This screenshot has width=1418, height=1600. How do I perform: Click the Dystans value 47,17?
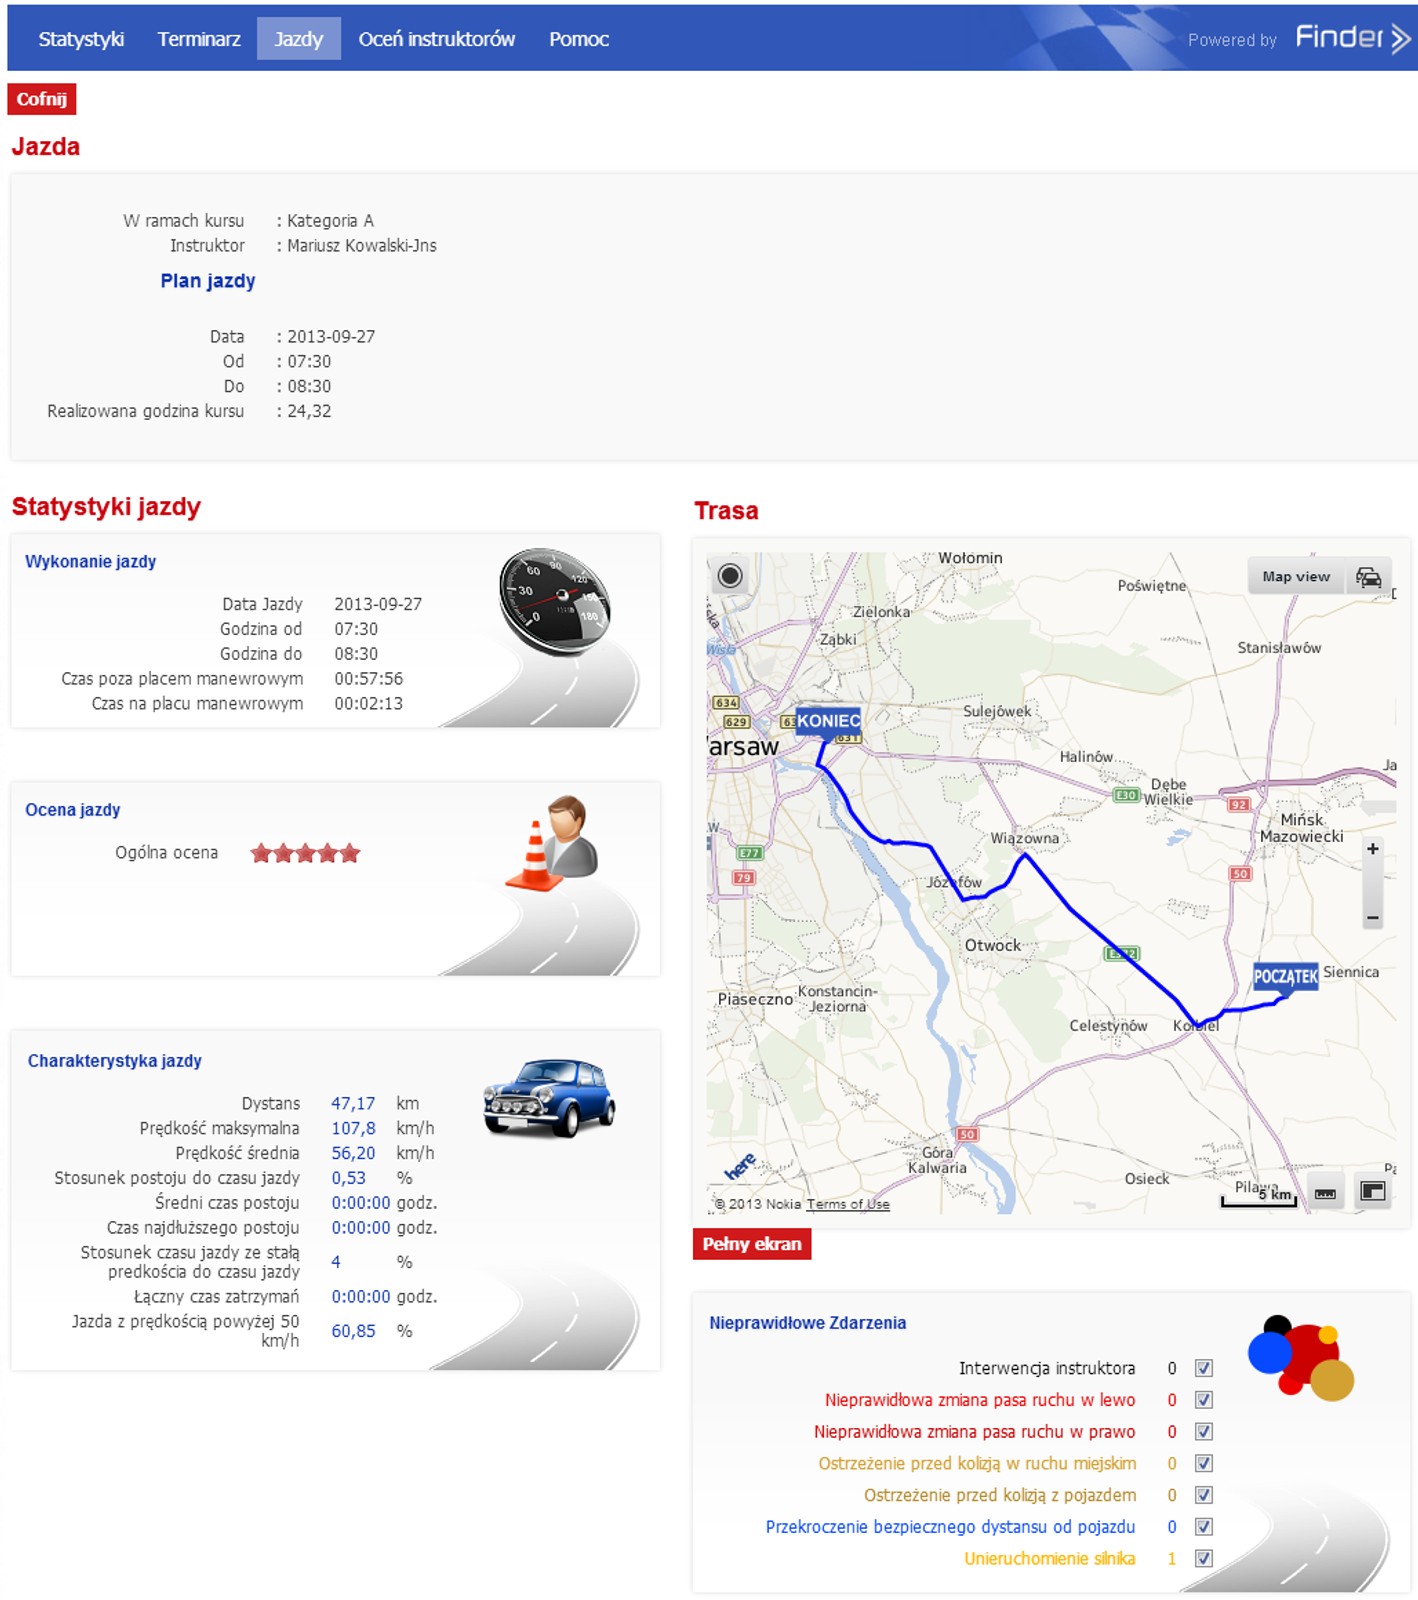point(353,1103)
